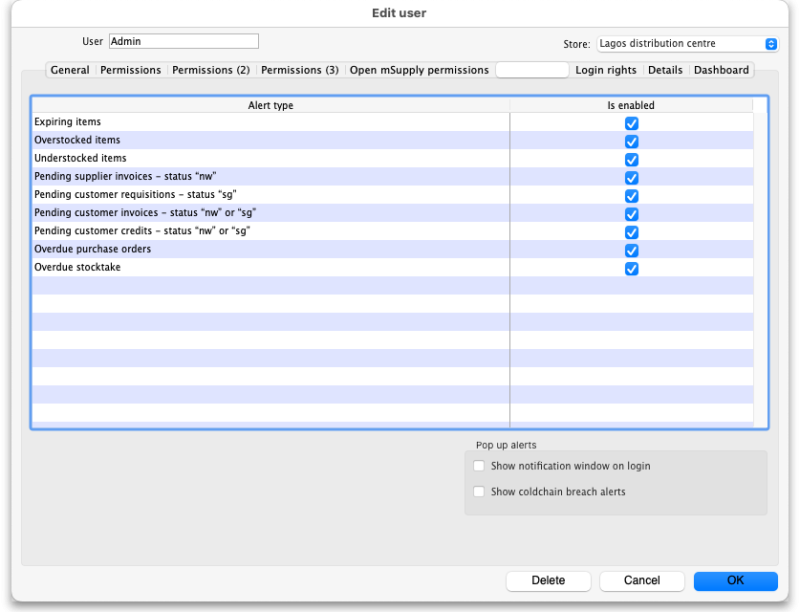This screenshot has width=800, height=612.
Task: Open the Login rights tab
Action: click(607, 70)
